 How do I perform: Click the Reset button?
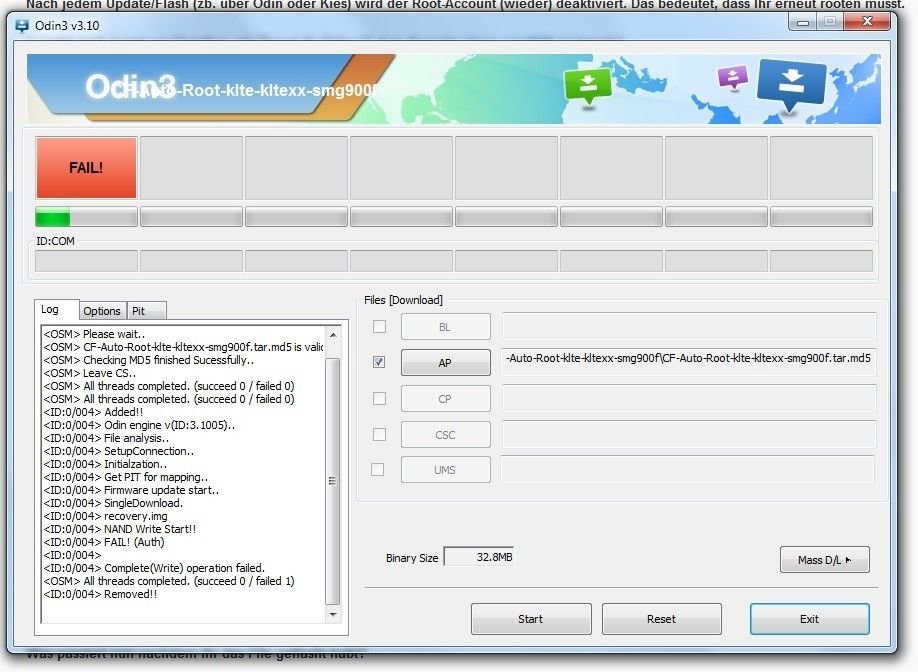tap(662, 619)
